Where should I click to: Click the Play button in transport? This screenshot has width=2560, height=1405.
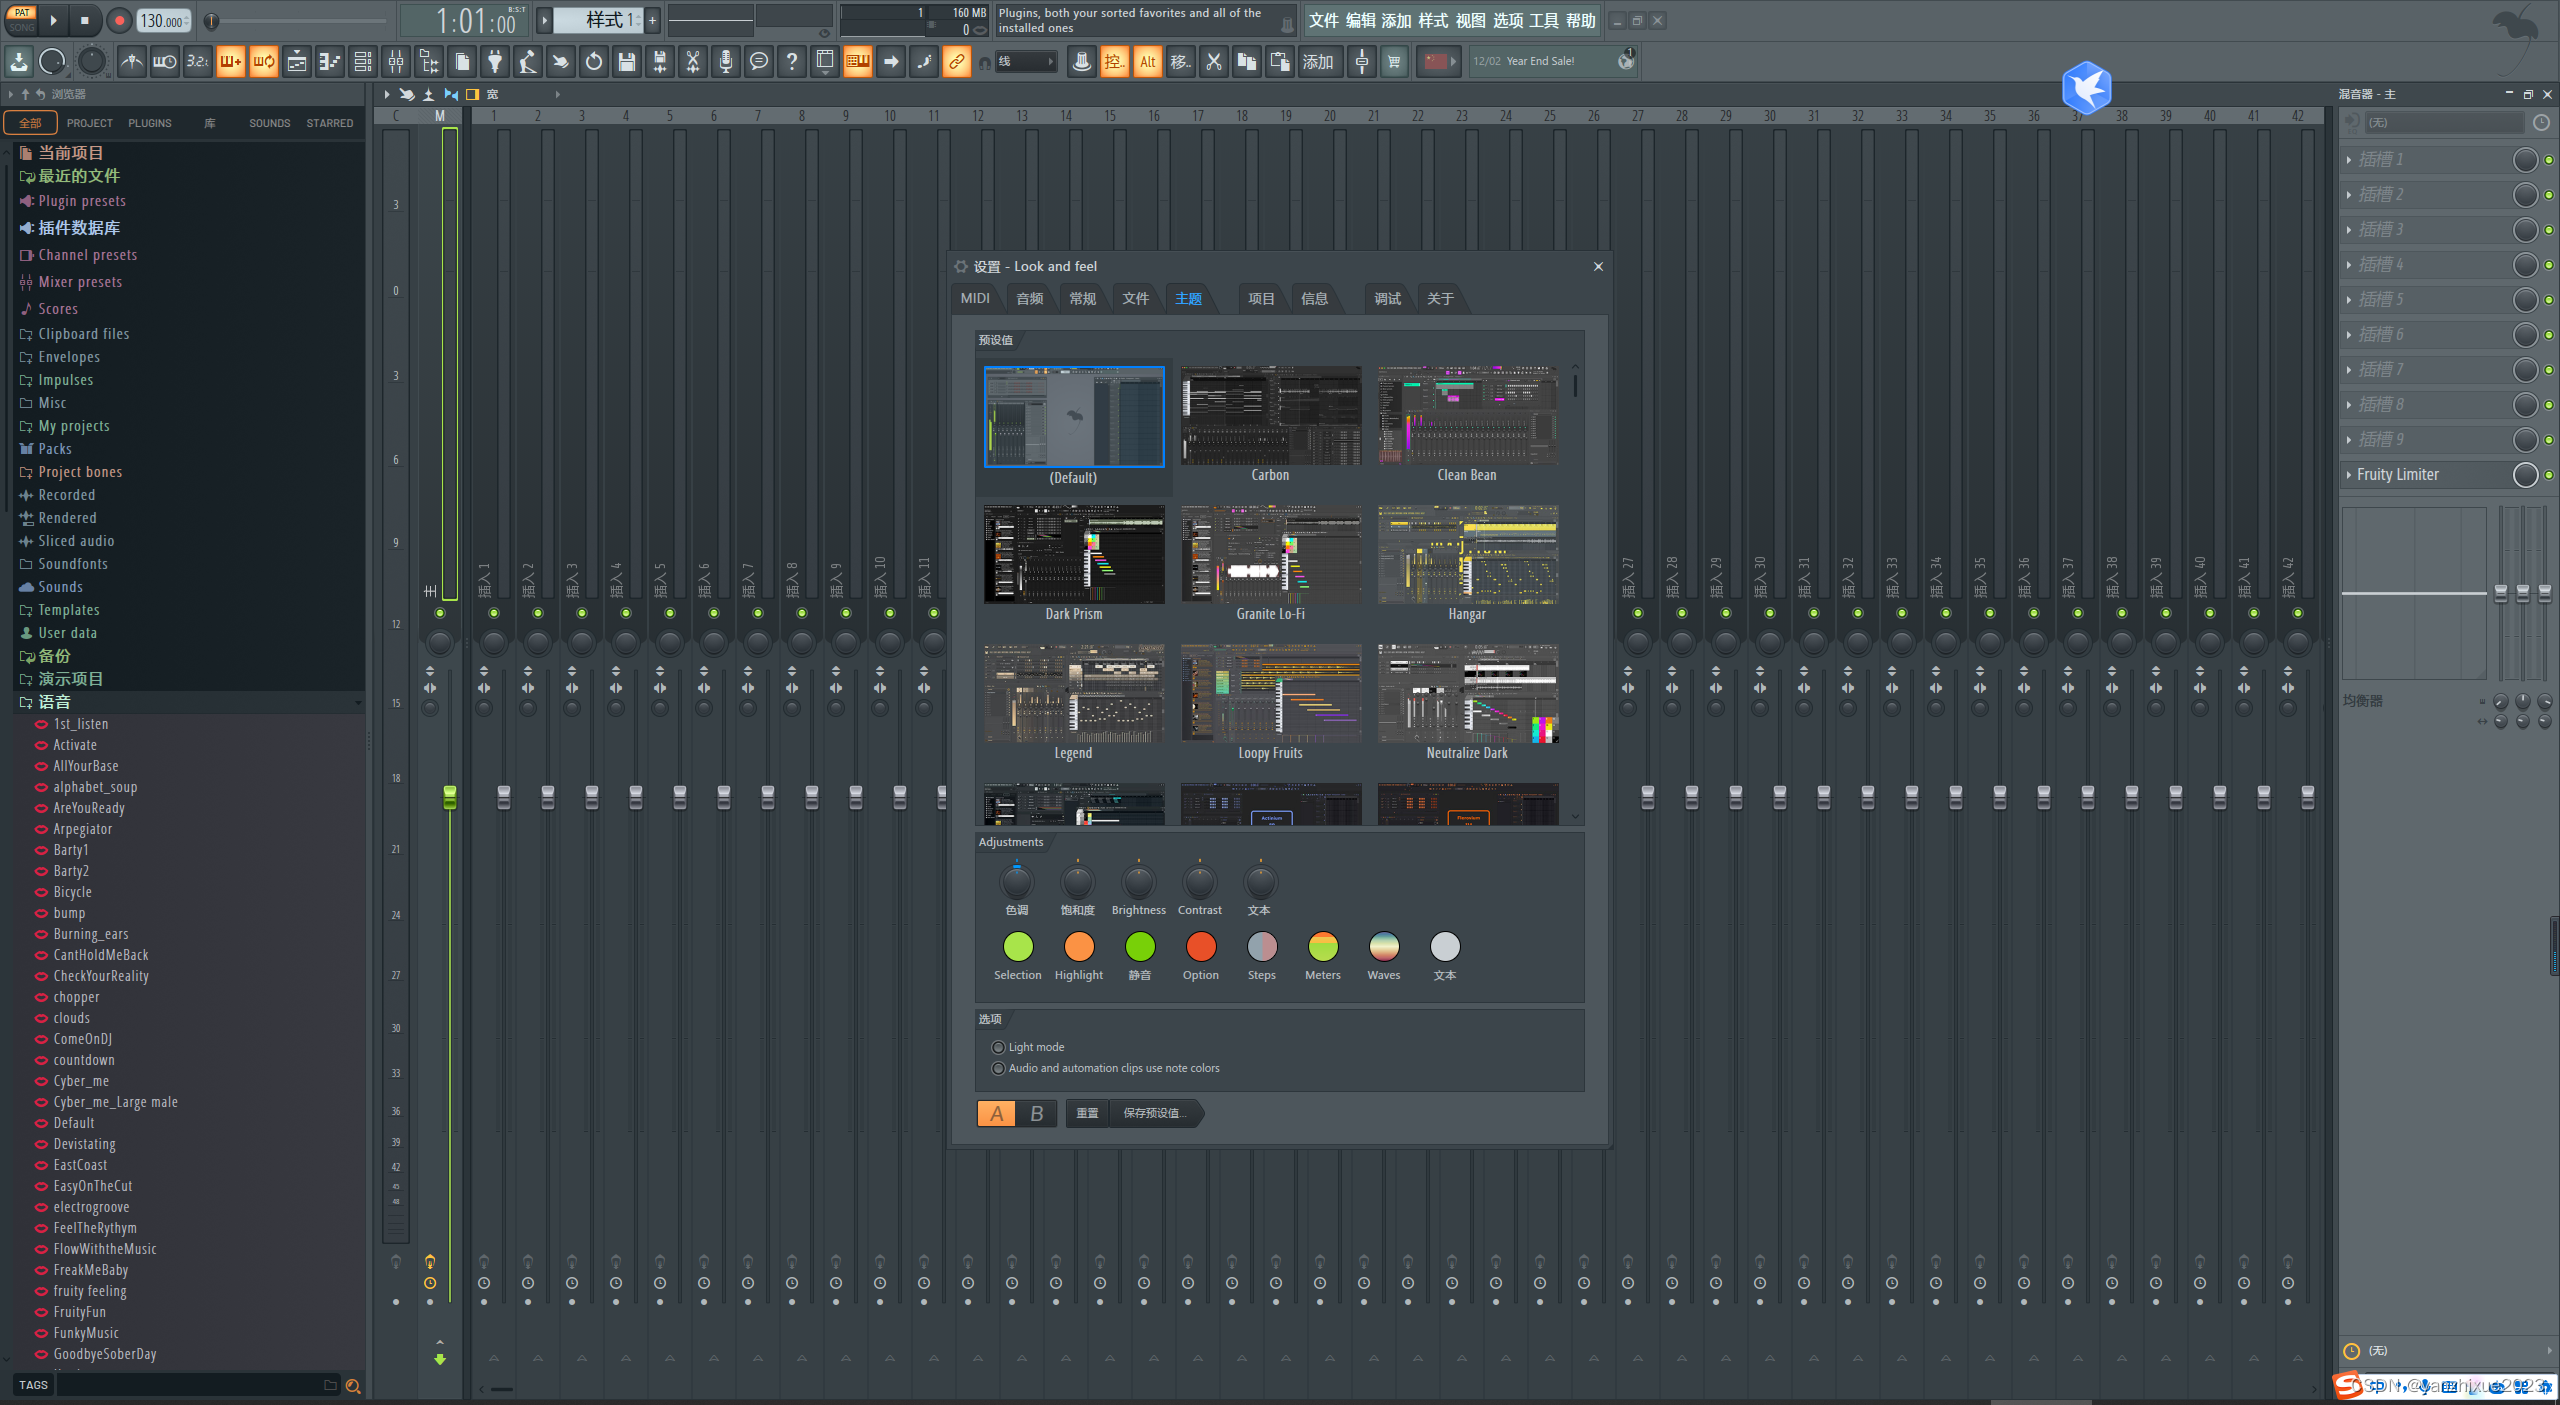[x=54, y=20]
